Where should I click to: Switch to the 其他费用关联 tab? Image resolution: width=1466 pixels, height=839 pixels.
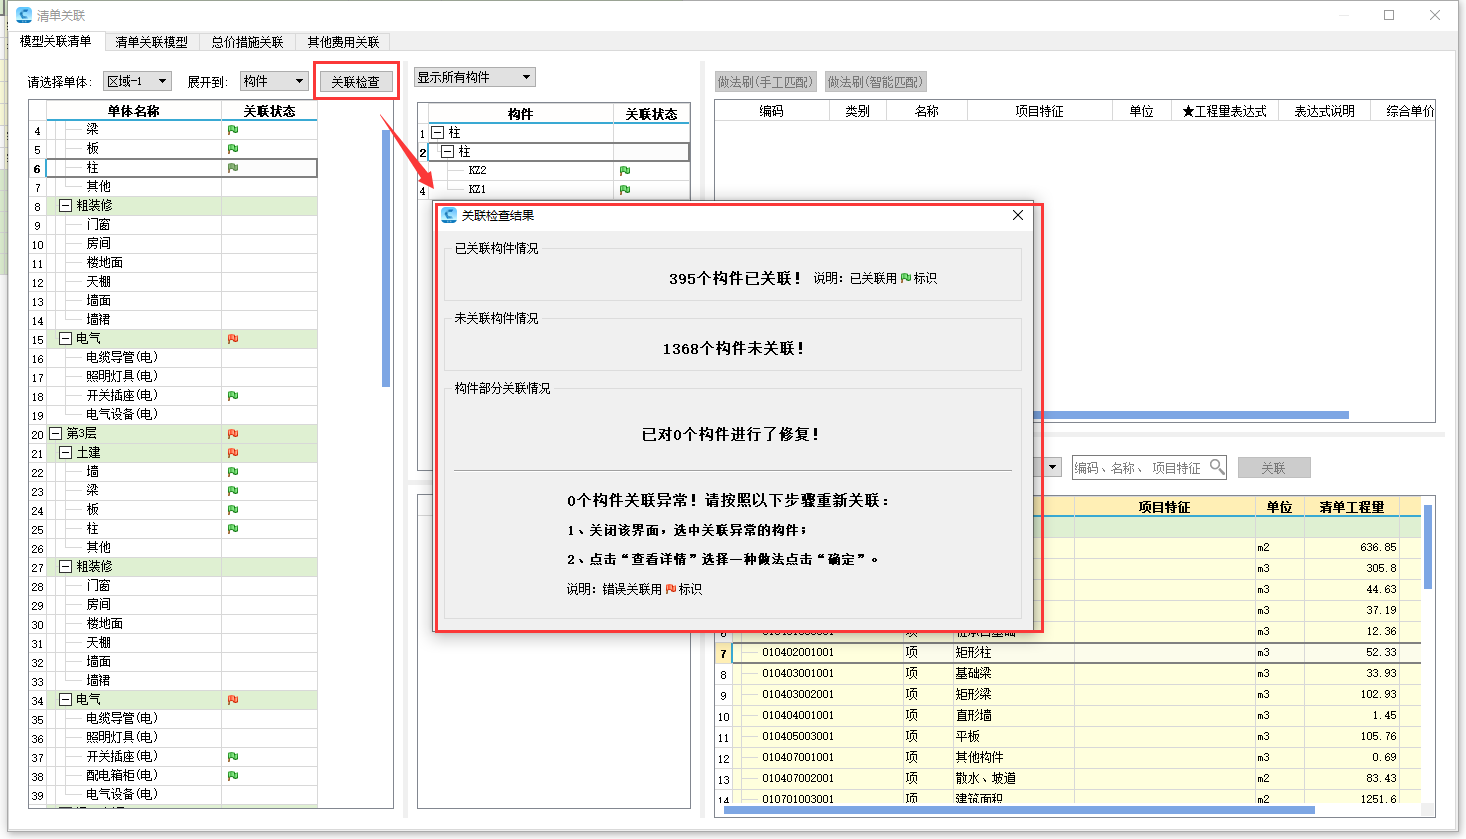pos(344,42)
